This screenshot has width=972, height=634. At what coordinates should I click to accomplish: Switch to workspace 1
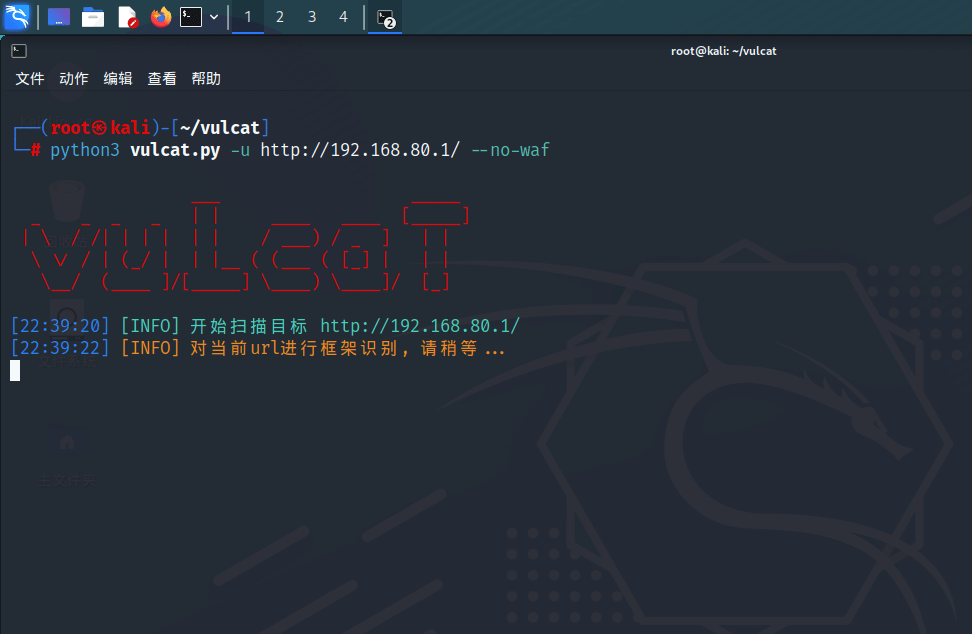click(248, 17)
